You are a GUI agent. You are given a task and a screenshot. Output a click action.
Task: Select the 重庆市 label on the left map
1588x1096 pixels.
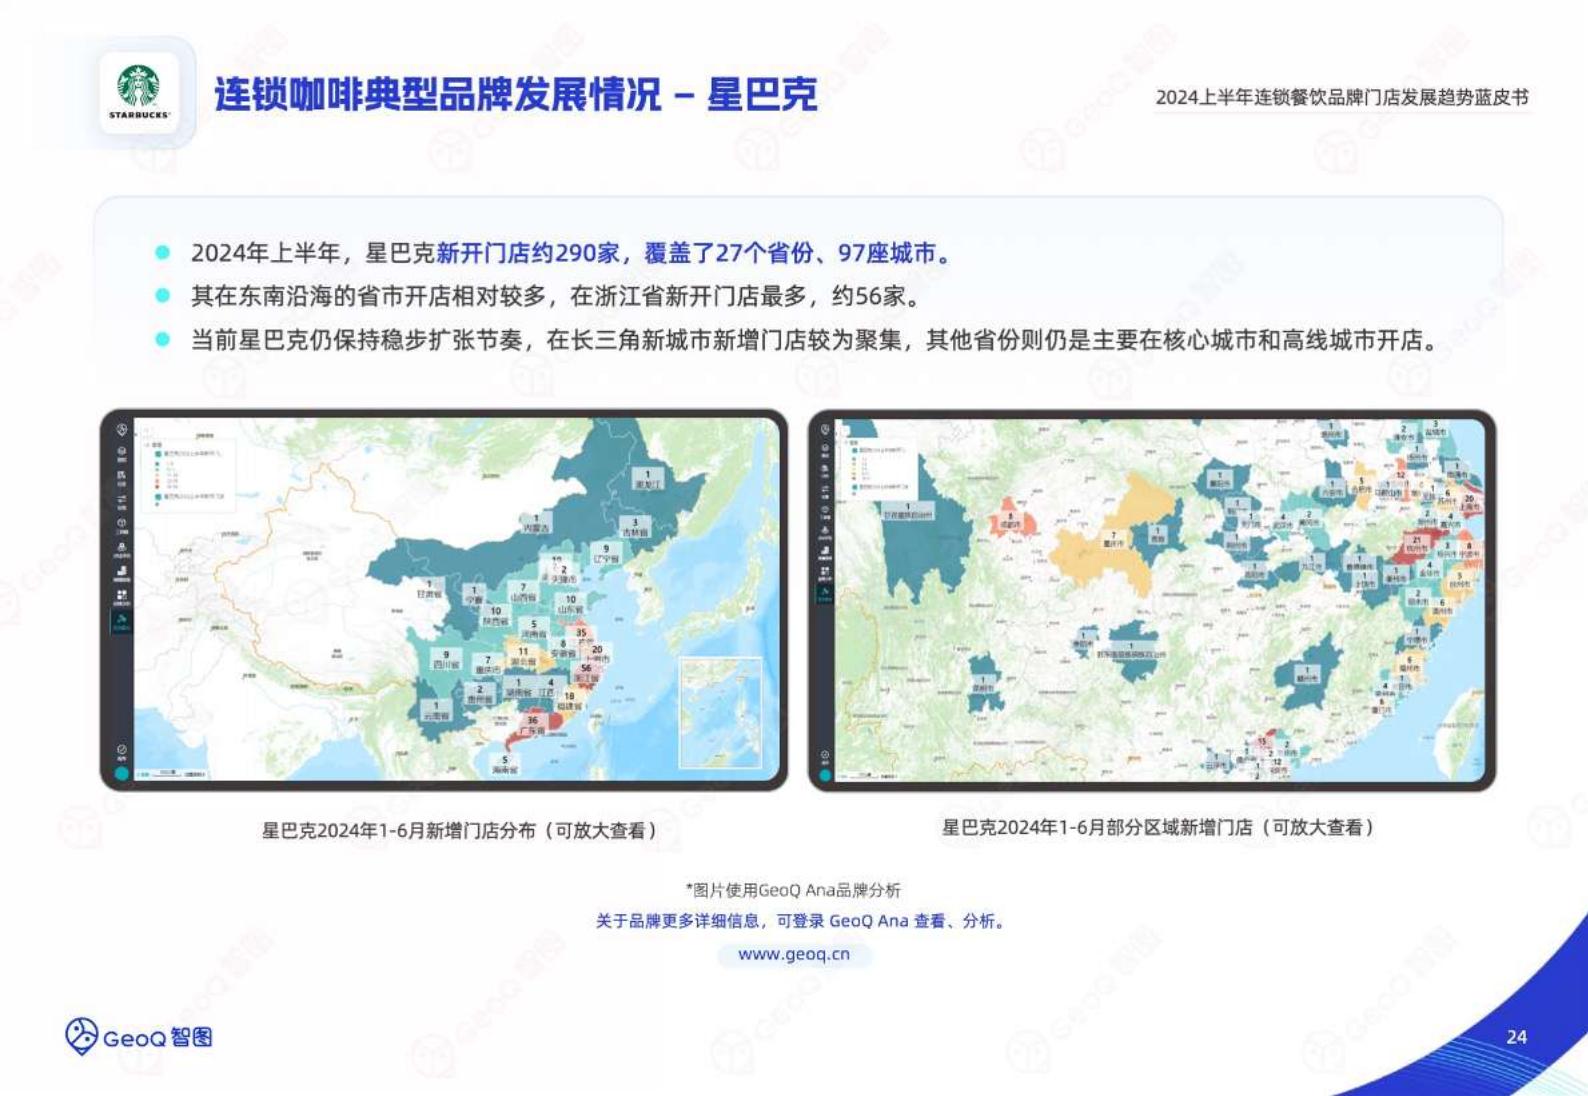click(x=487, y=664)
